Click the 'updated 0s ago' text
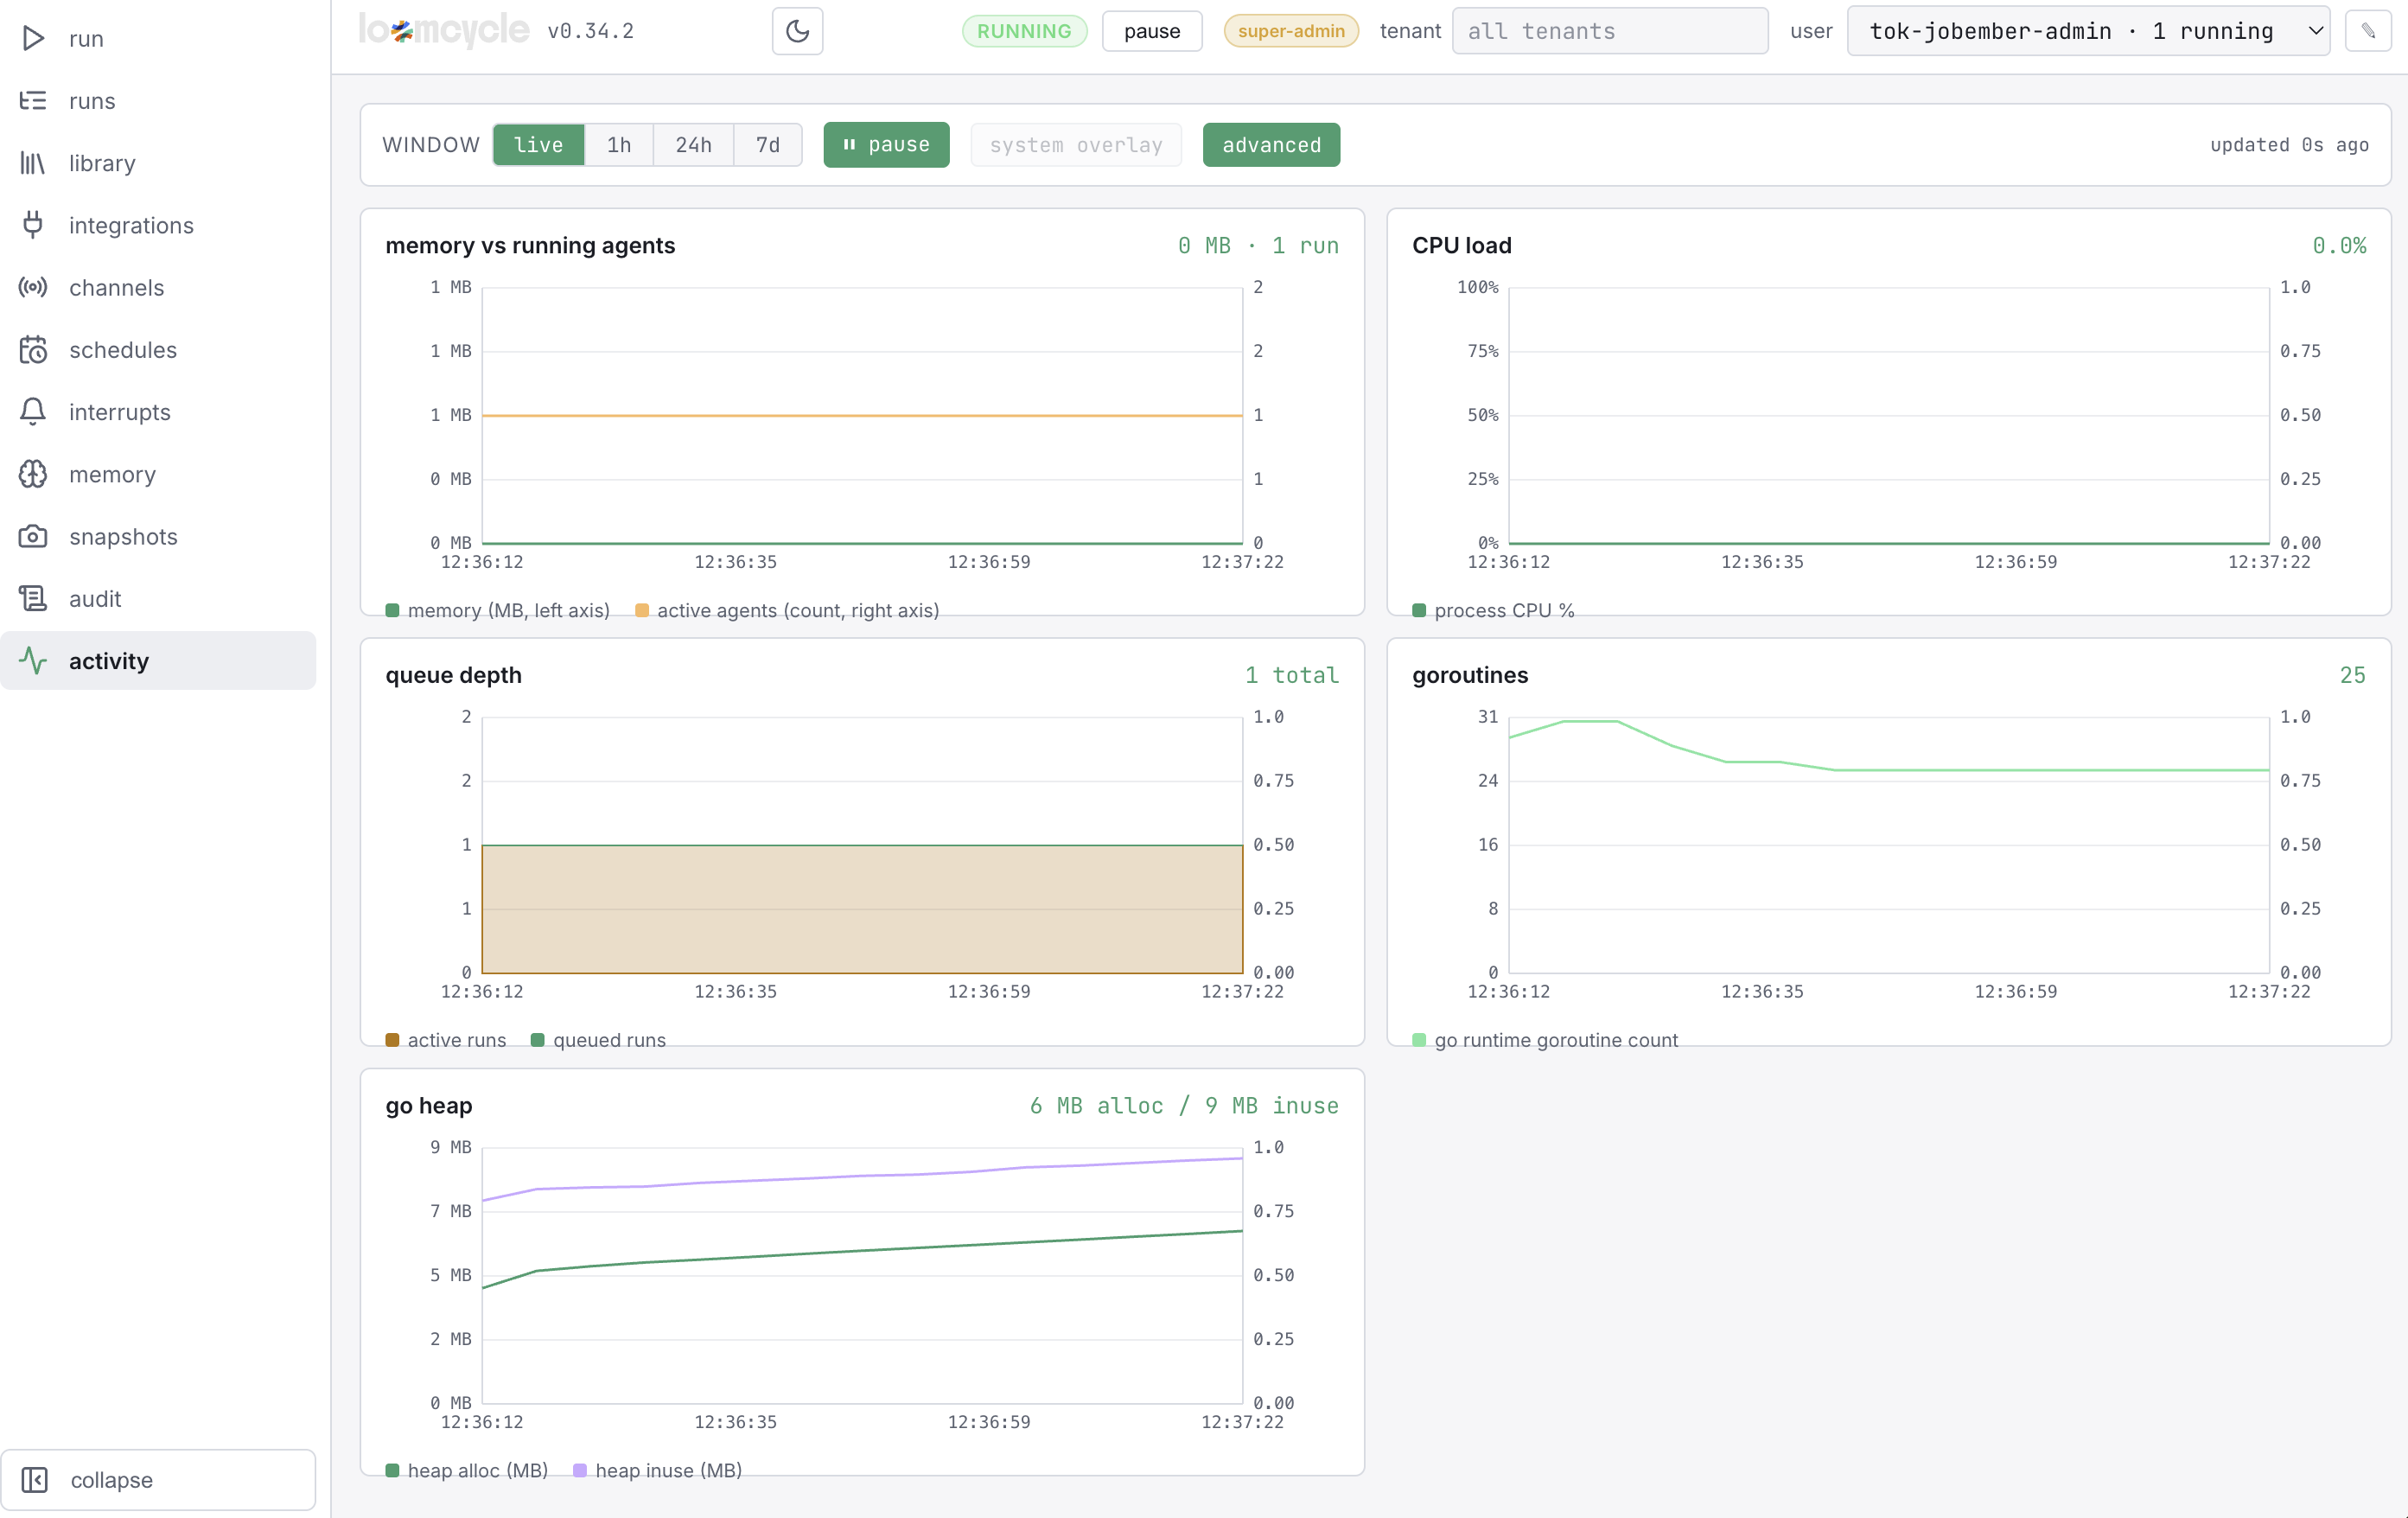Viewport: 2408px width, 1518px height. point(2289,145)
